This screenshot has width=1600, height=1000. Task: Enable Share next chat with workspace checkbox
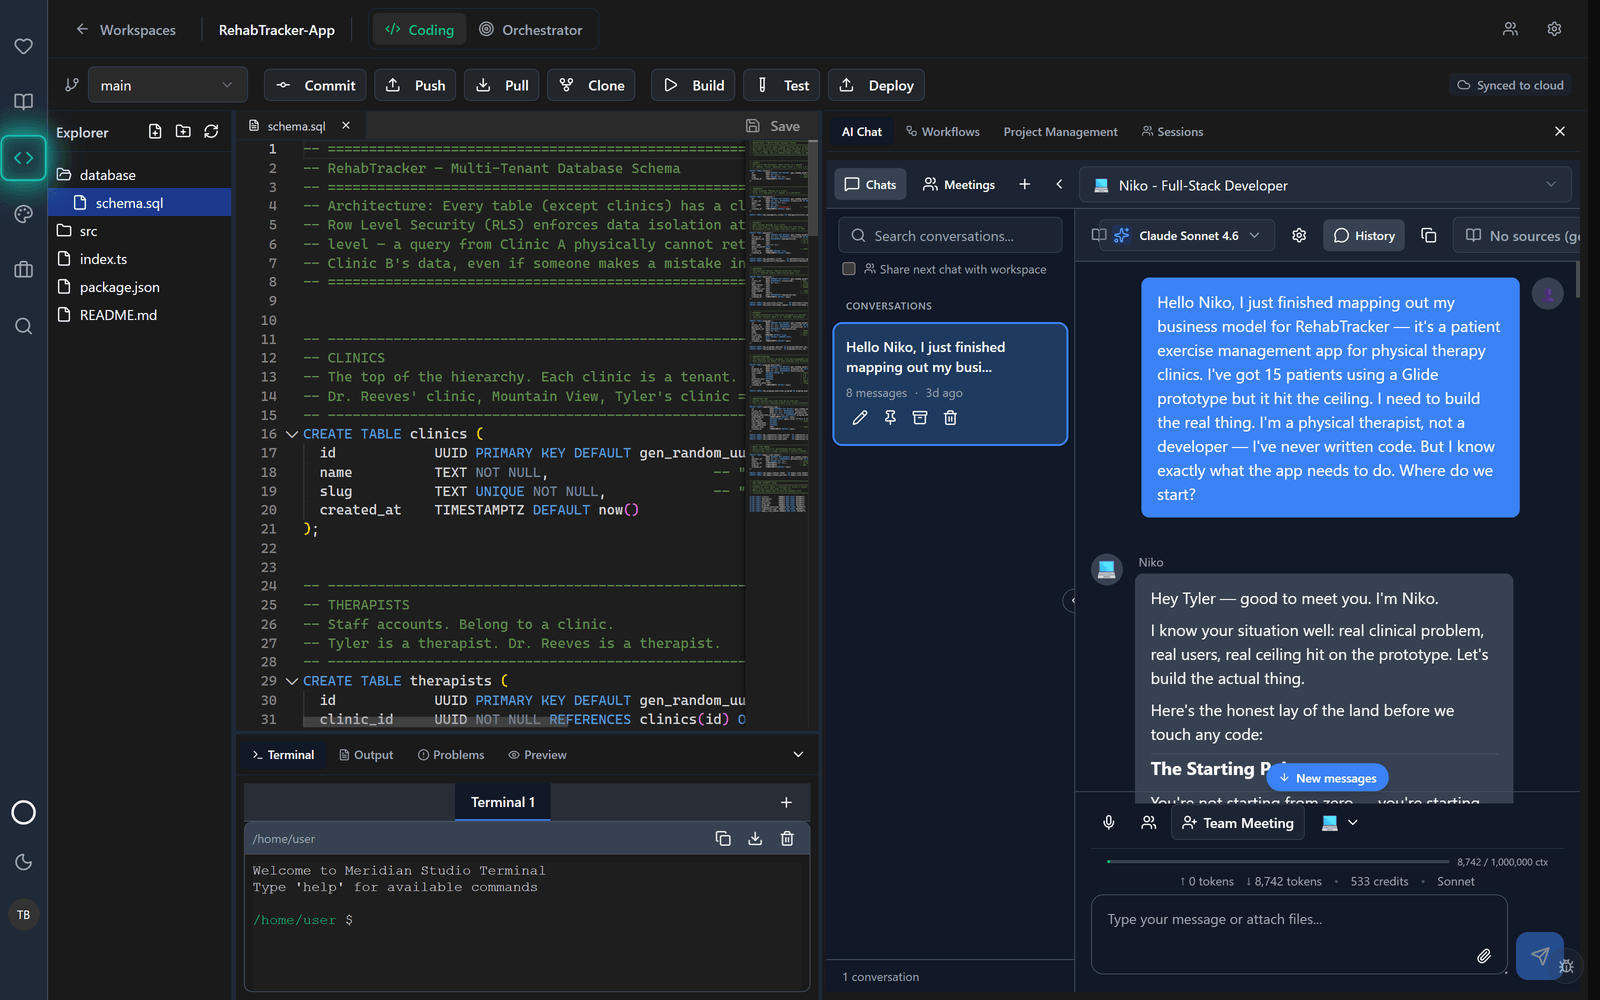point(849,269)
